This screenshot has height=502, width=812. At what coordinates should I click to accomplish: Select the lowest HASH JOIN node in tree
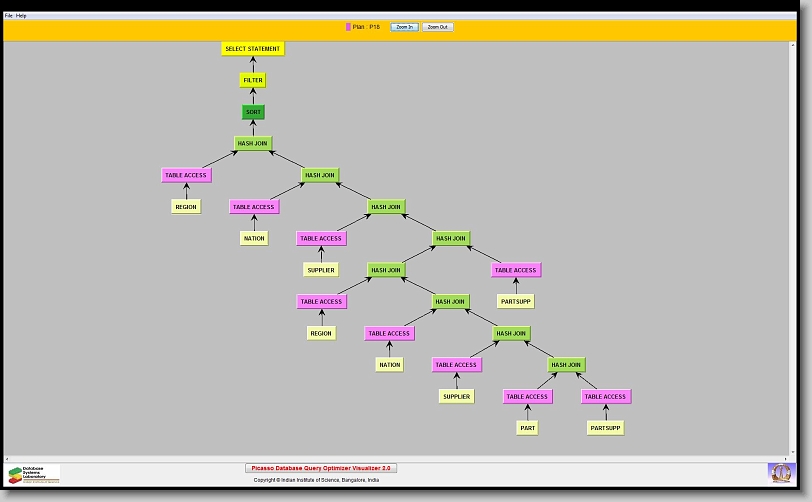566,365
